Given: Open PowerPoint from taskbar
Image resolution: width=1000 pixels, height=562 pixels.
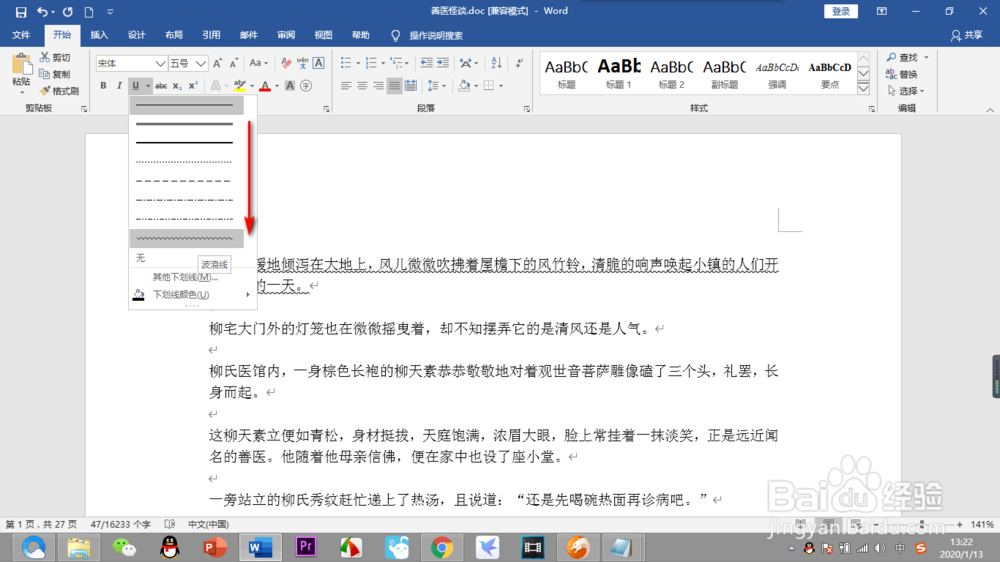Looking at the screenshot, I should 215,547.
